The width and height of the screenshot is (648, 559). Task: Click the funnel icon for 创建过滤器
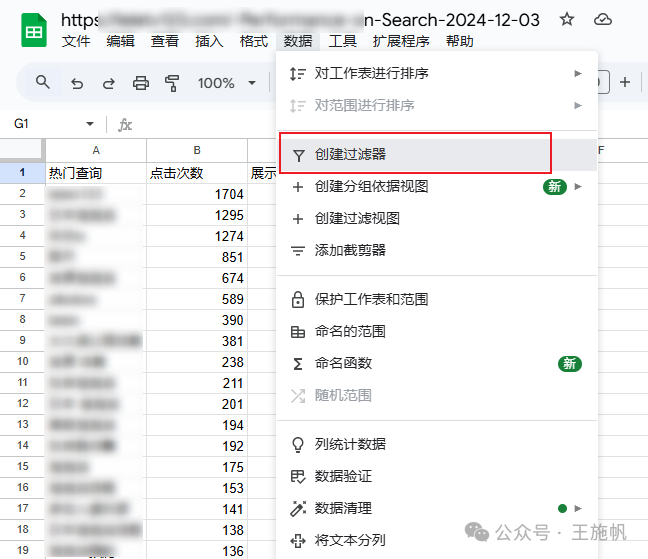298,155
